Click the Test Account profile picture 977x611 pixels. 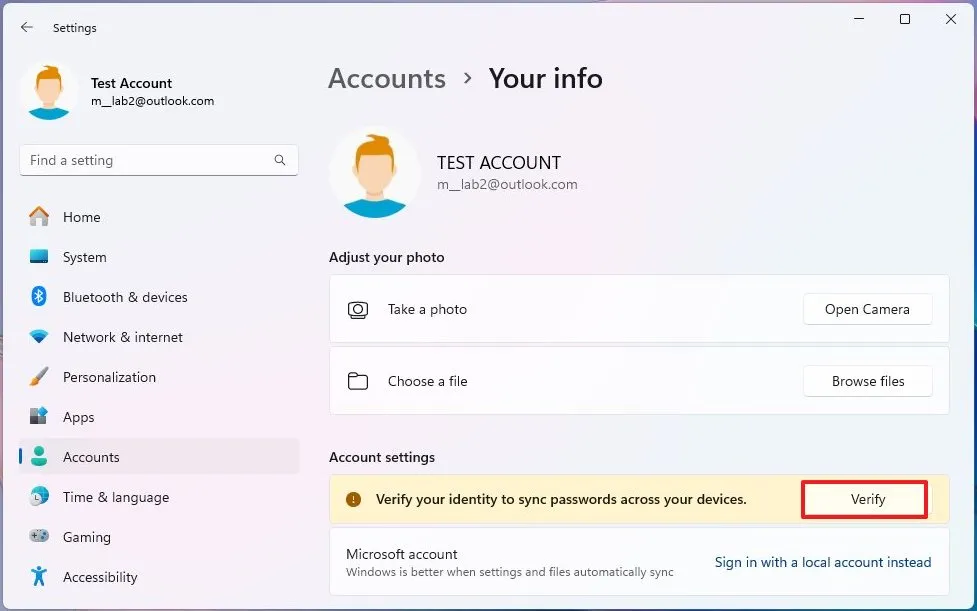(x=48, y=91)
